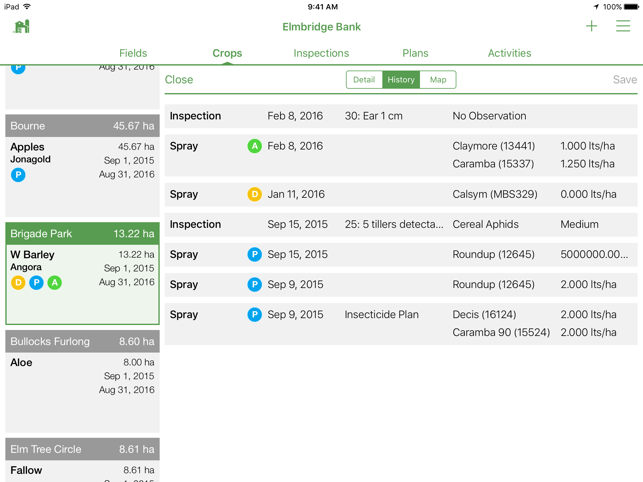Tap green A badge on Feb 8 spray
This screenshot has height=482, width=643.
254,146
